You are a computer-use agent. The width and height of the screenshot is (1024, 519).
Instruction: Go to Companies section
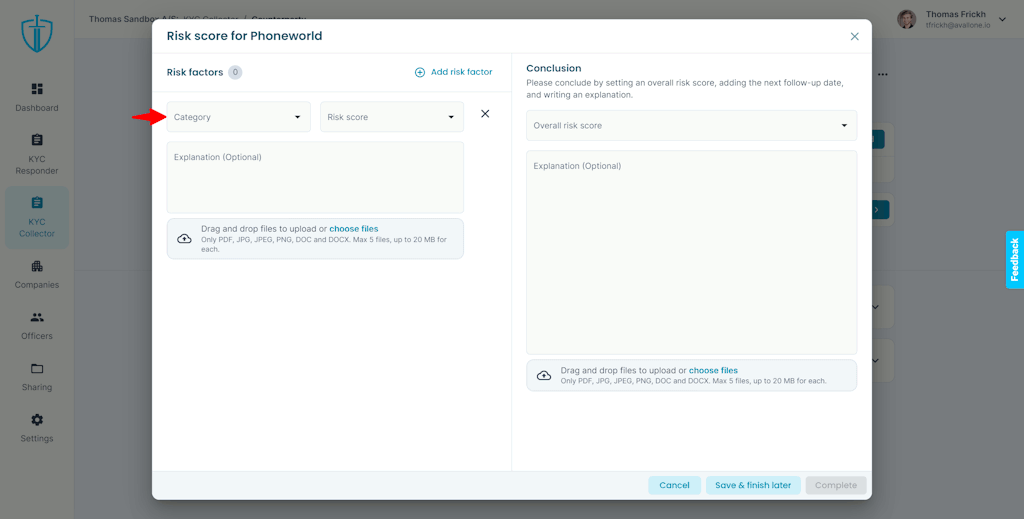37,266
